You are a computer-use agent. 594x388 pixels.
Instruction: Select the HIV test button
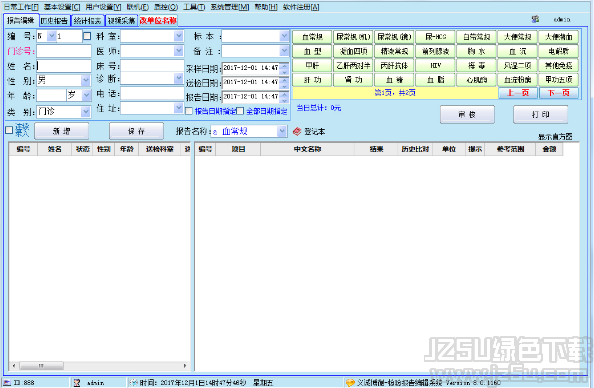tap(435, 66)
